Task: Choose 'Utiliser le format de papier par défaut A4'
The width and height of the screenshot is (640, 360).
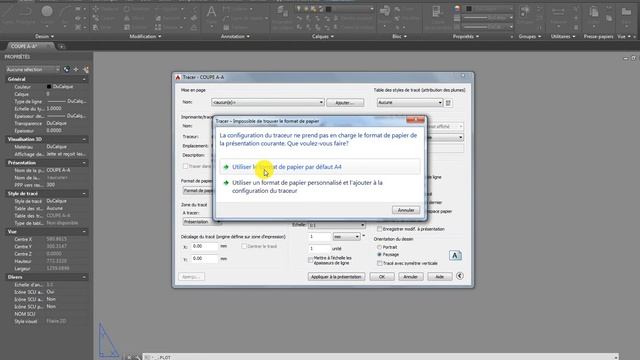Action: click(320, 167)
